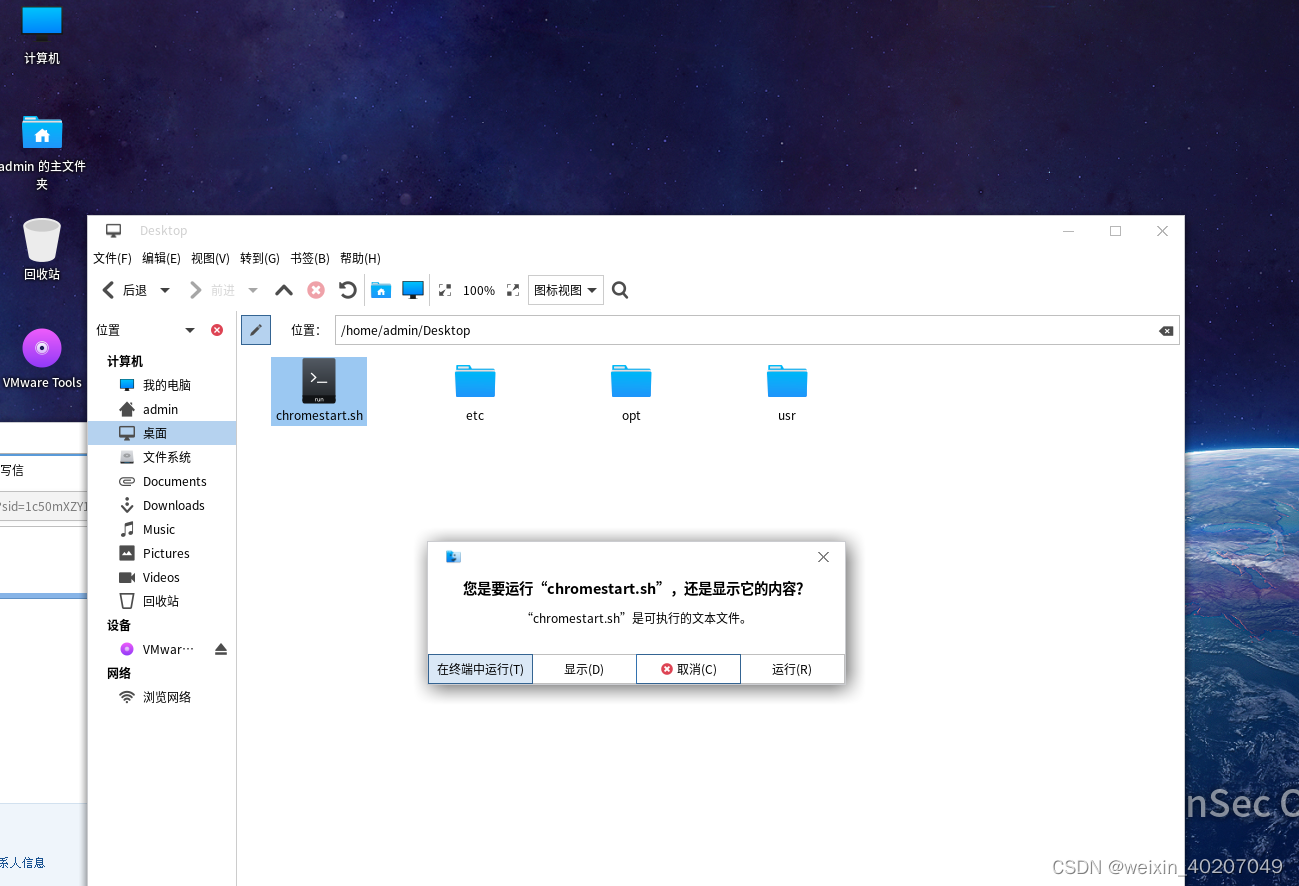
Task: Click 在终端中运行(T) in the dialog
Action: click(480, 669)
